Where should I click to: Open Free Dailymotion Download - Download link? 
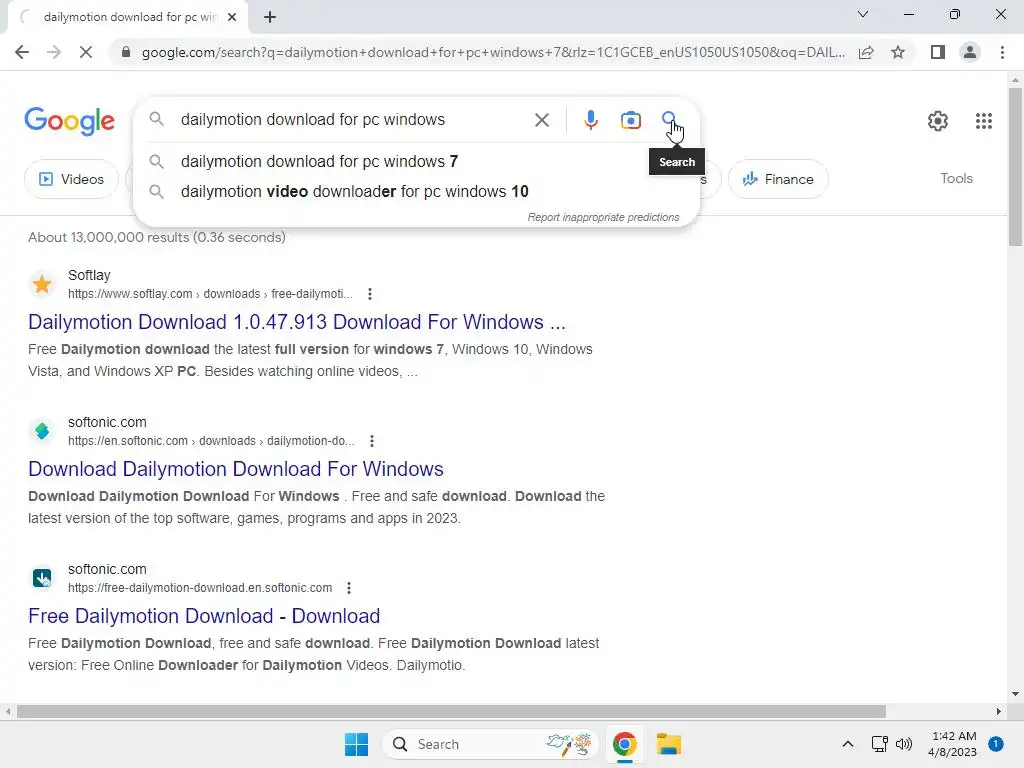tap(204, 616)
